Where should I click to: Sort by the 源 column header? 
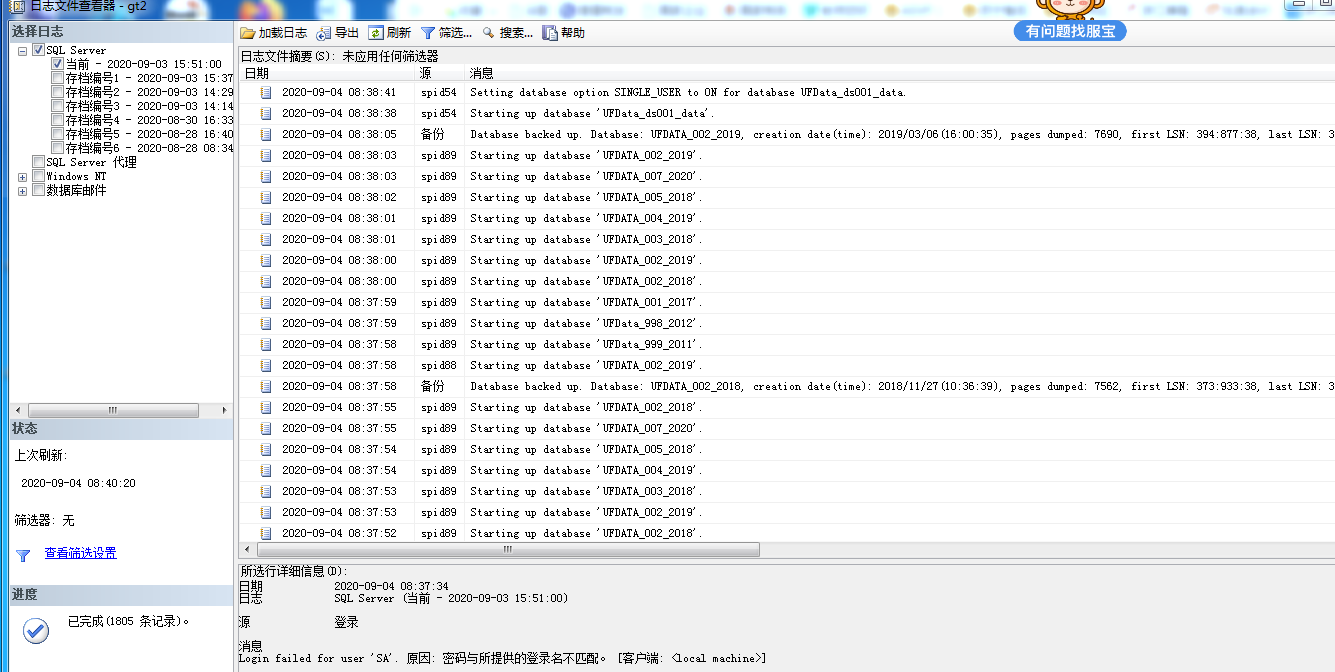440,74
